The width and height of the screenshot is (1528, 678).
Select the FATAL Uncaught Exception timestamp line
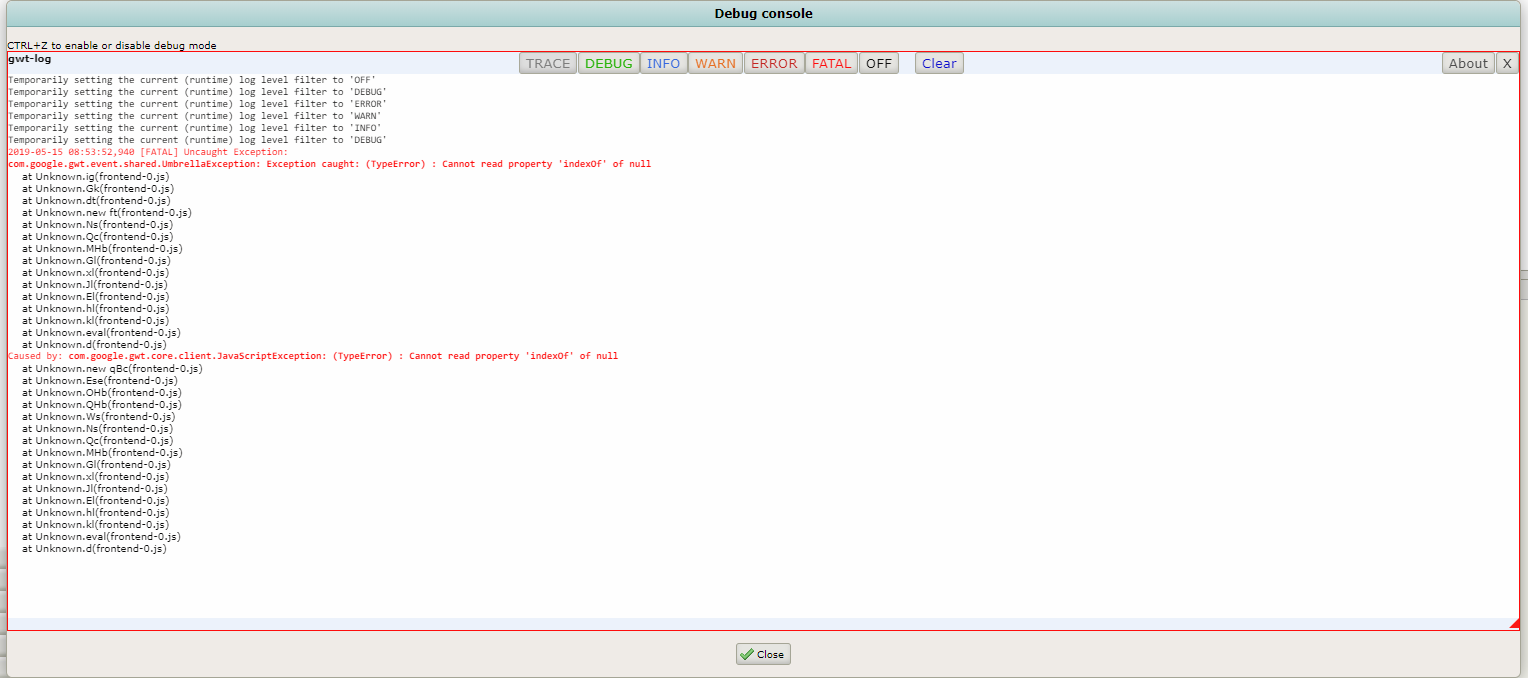(147, 152)
